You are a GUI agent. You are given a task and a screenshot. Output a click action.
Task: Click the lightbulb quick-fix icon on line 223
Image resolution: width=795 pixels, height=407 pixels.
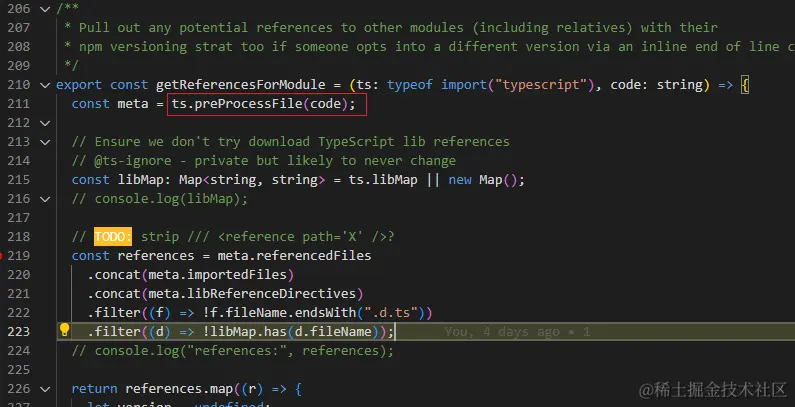point(64,330)
